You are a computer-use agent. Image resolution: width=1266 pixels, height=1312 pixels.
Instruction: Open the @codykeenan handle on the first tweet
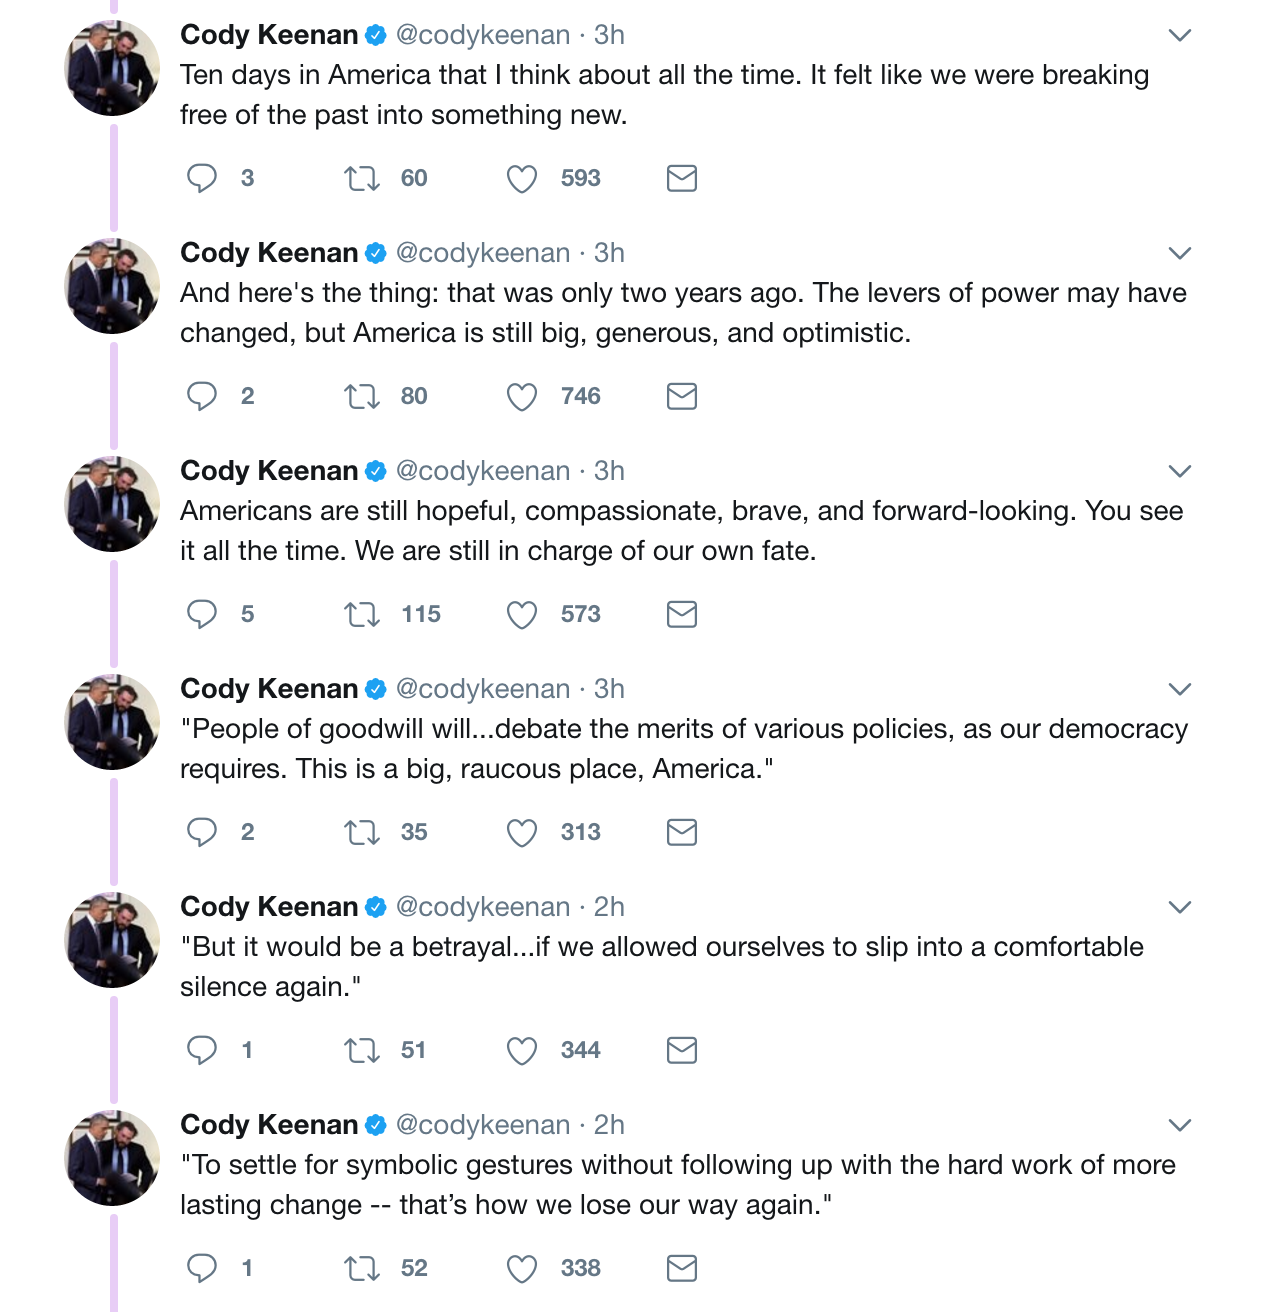click(483, 35)
